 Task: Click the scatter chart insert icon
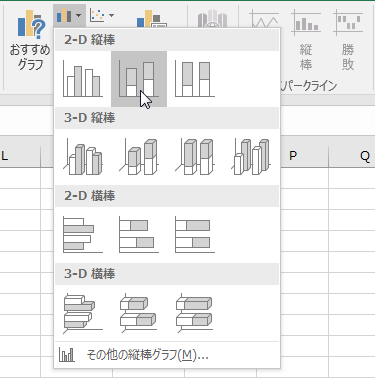97,15
